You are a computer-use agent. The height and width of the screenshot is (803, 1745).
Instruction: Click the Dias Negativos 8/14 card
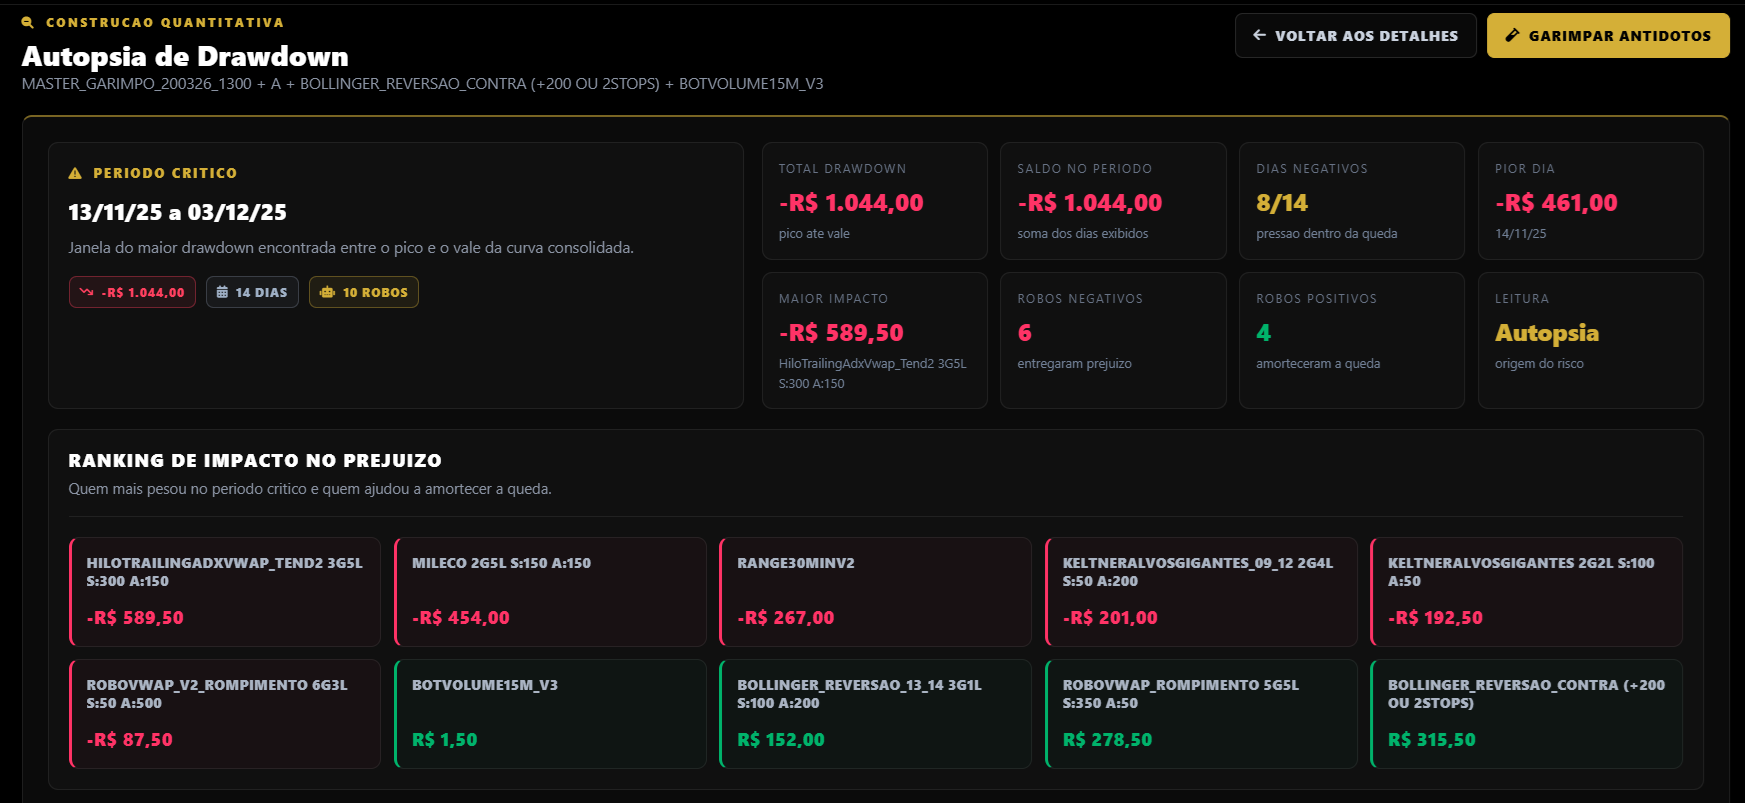click(x=1352, y=201)
